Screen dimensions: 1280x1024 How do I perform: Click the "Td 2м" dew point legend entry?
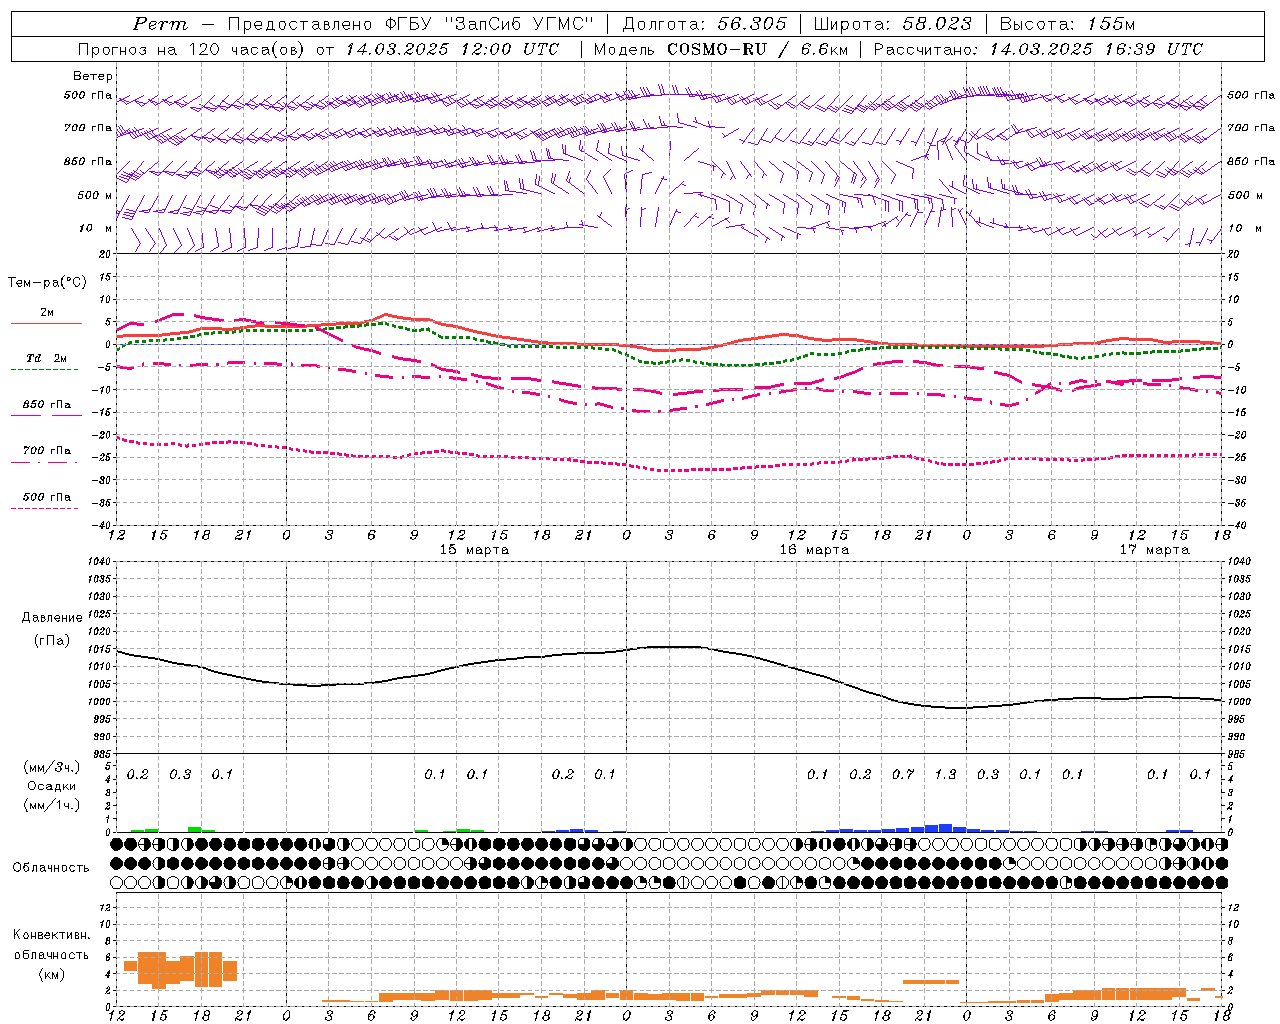click(x=47, y=358)
